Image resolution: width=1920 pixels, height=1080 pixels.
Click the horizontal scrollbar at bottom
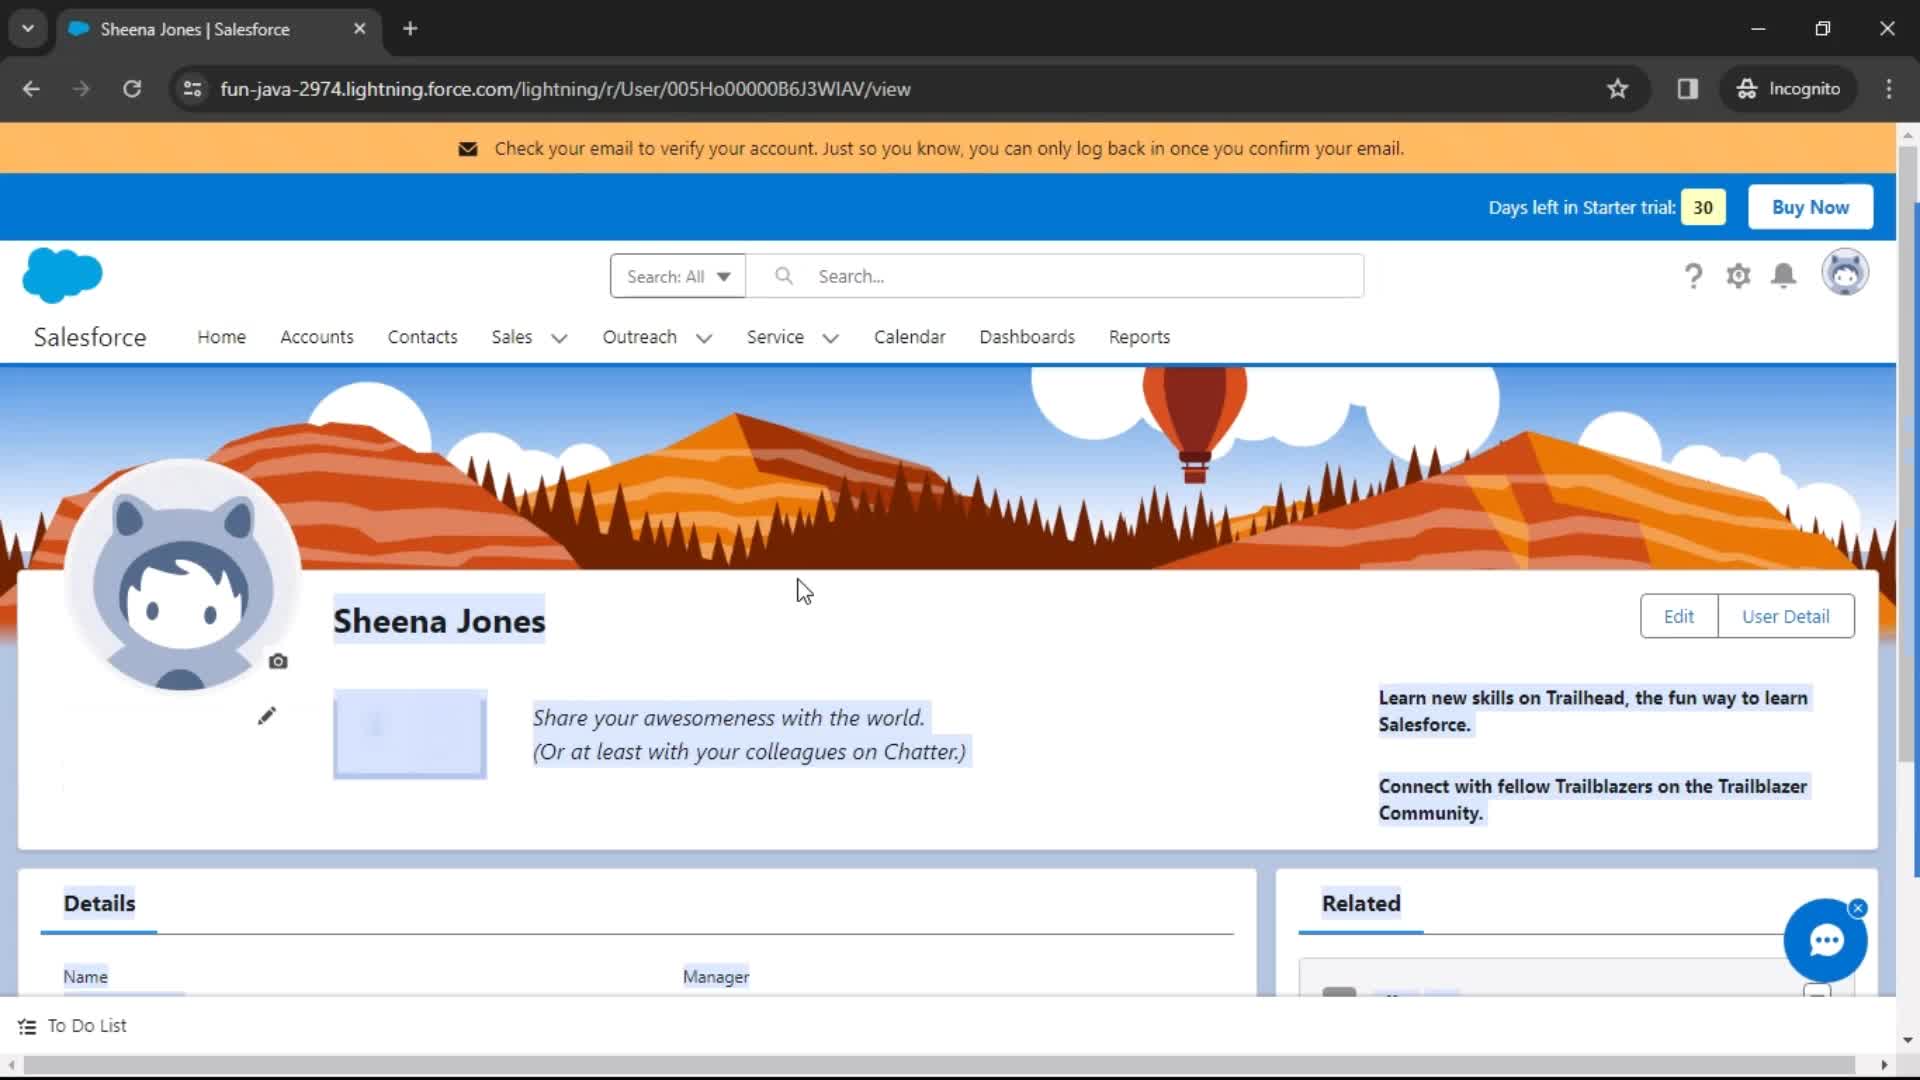pos(938,1065)
